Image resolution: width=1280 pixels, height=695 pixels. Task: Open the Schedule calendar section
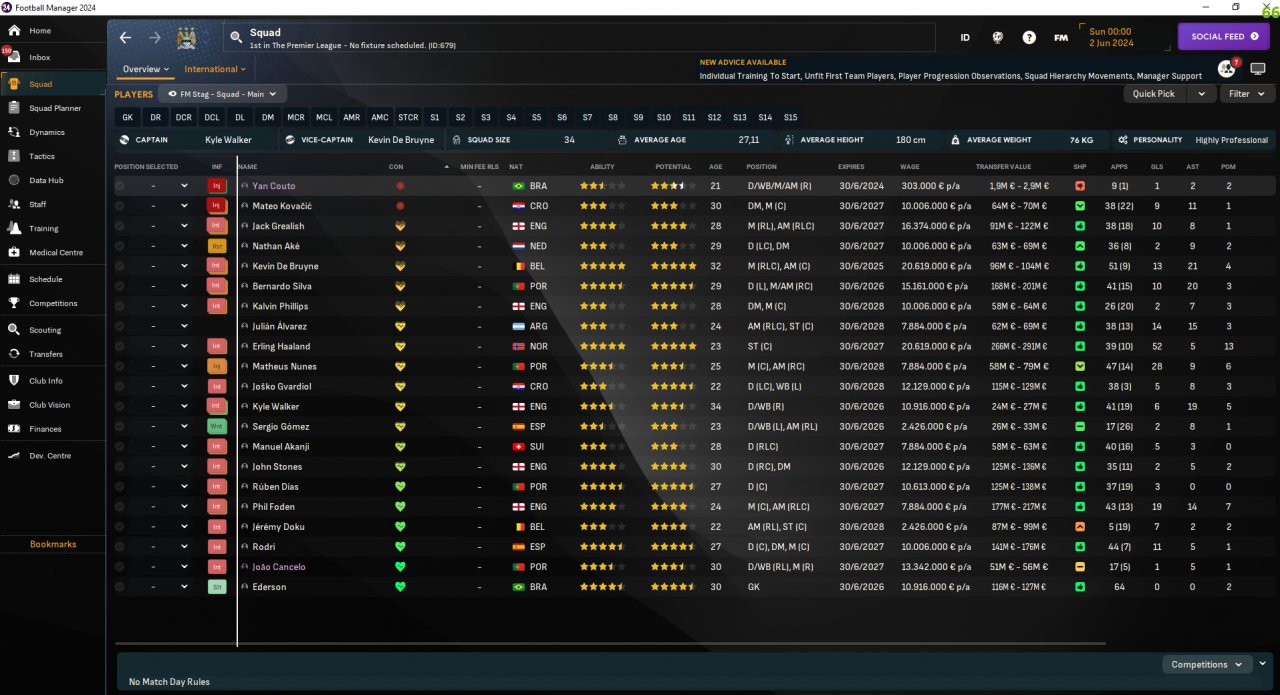tap(45, 279)
